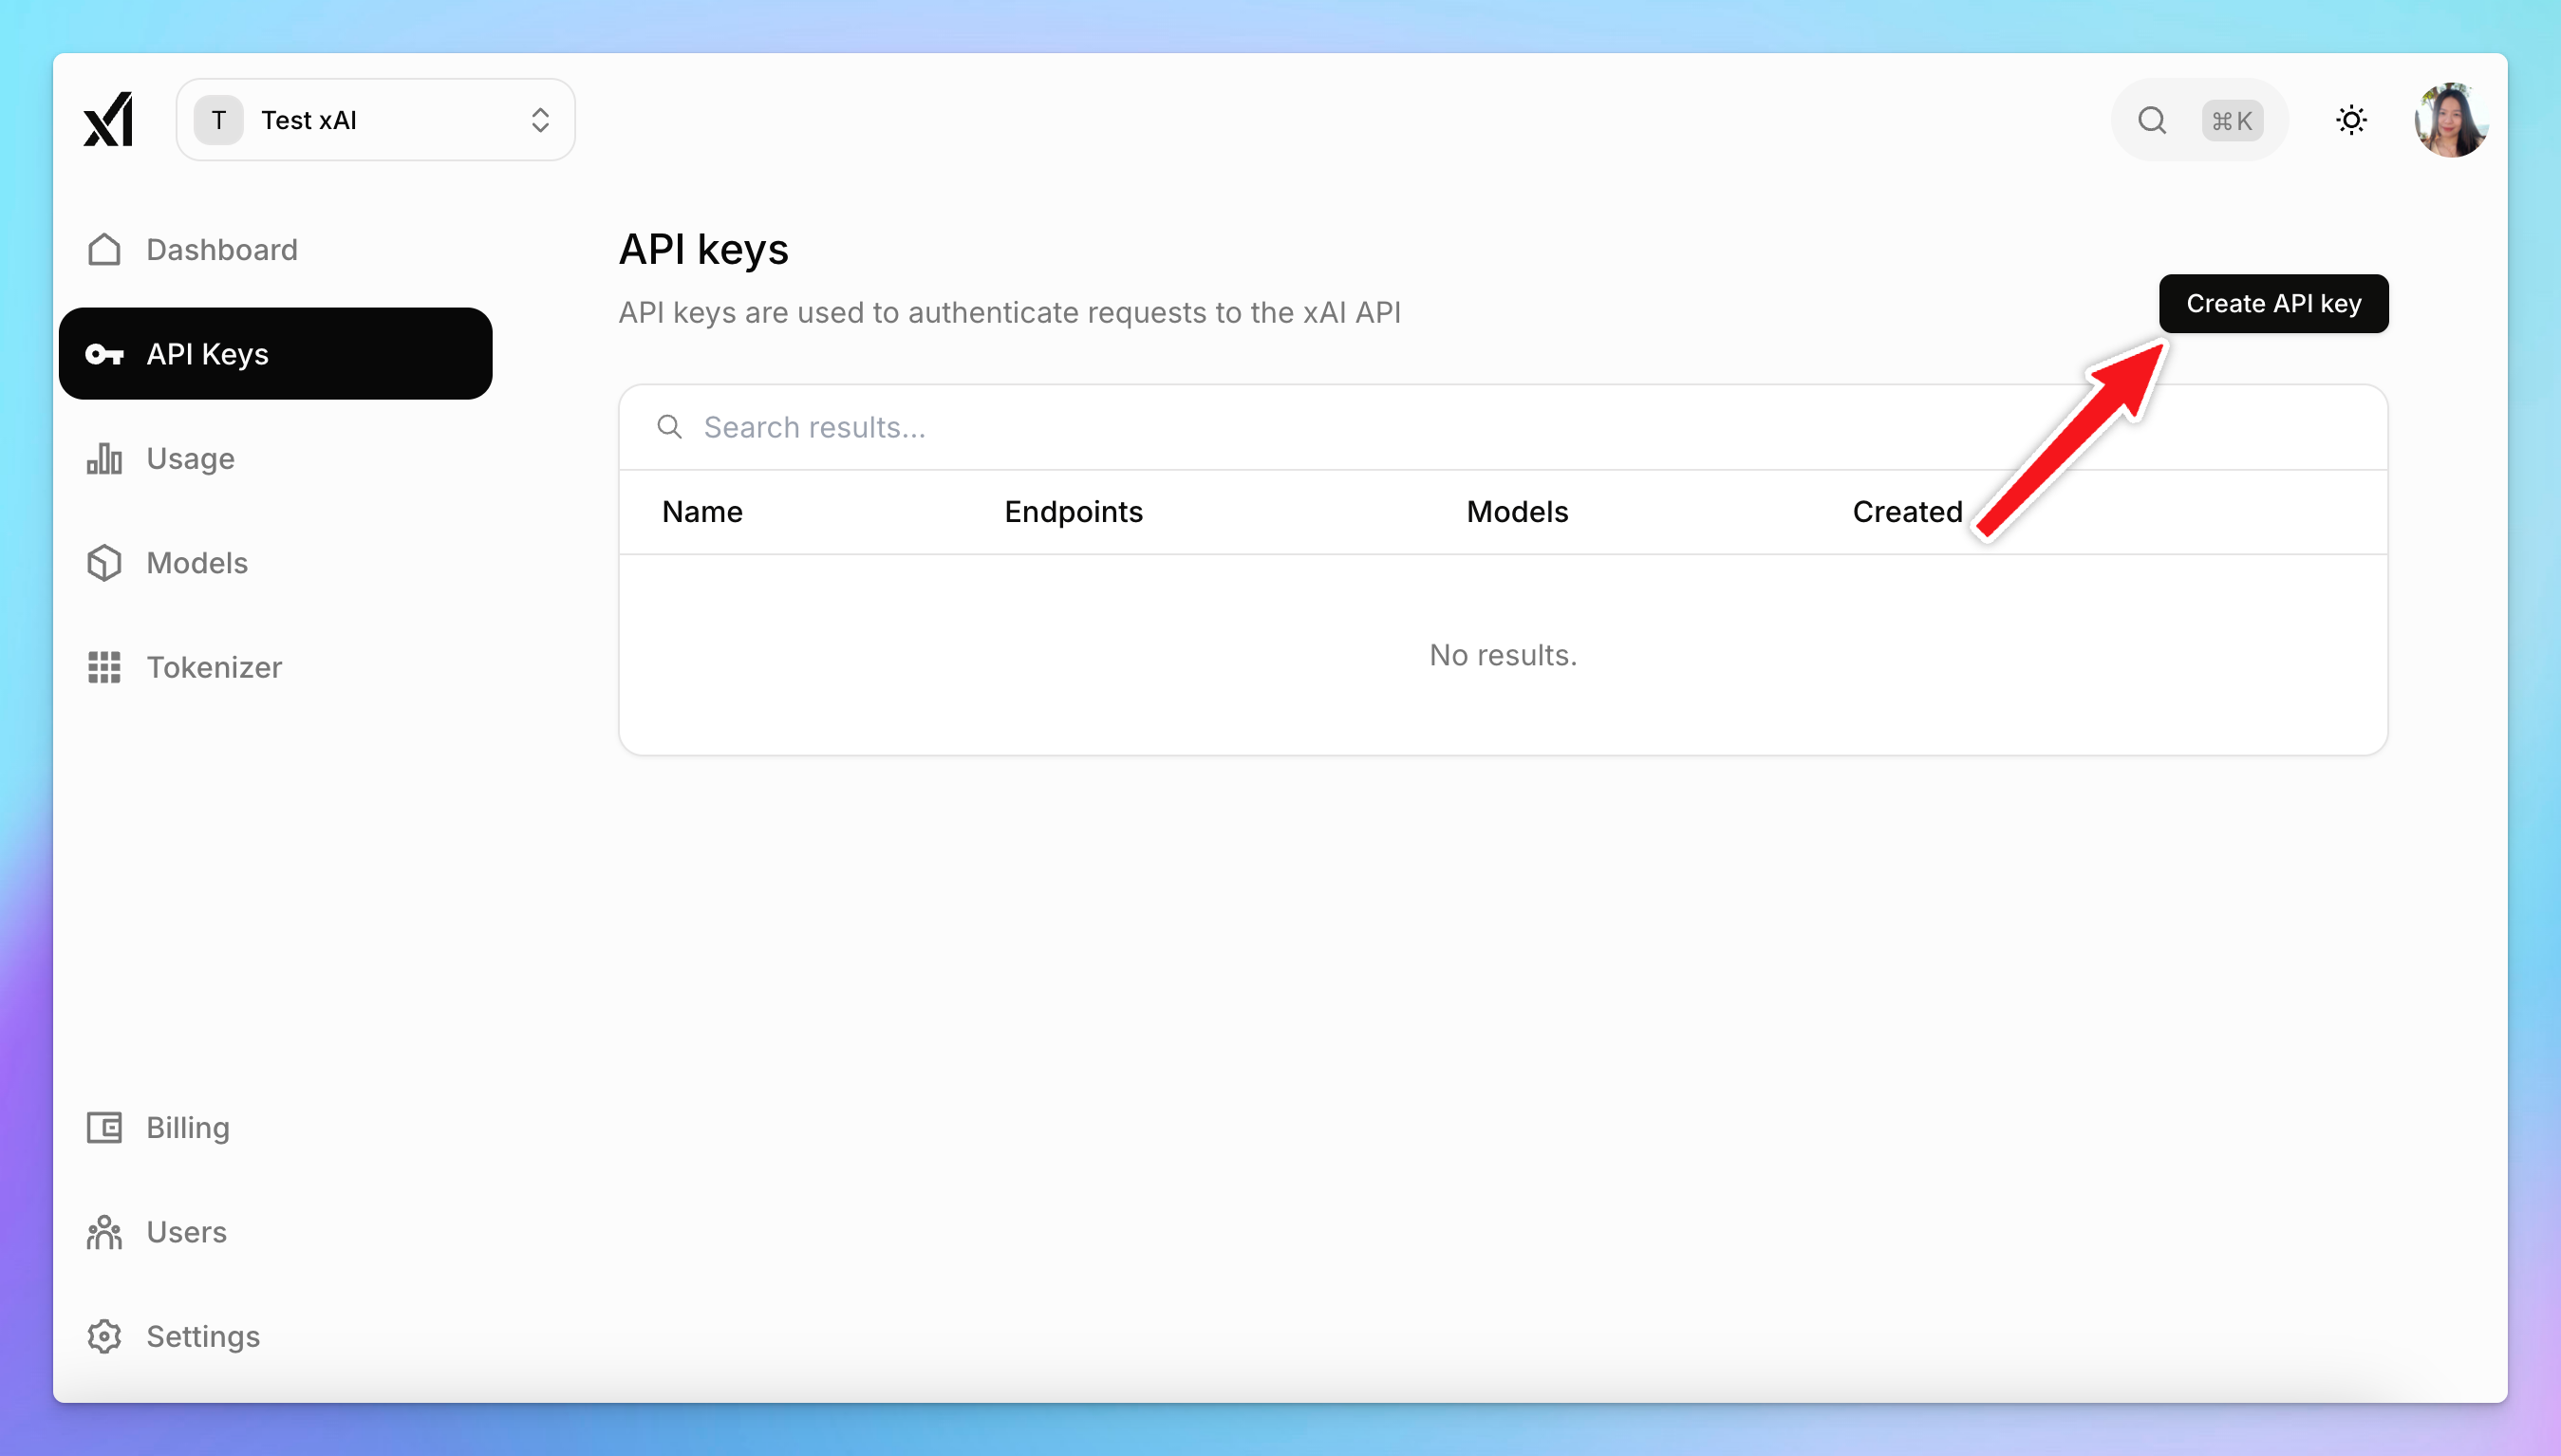Open the Test xAI team dropdown
This screenshot has width=2561, height=1456.
click(x=375, y=120)
